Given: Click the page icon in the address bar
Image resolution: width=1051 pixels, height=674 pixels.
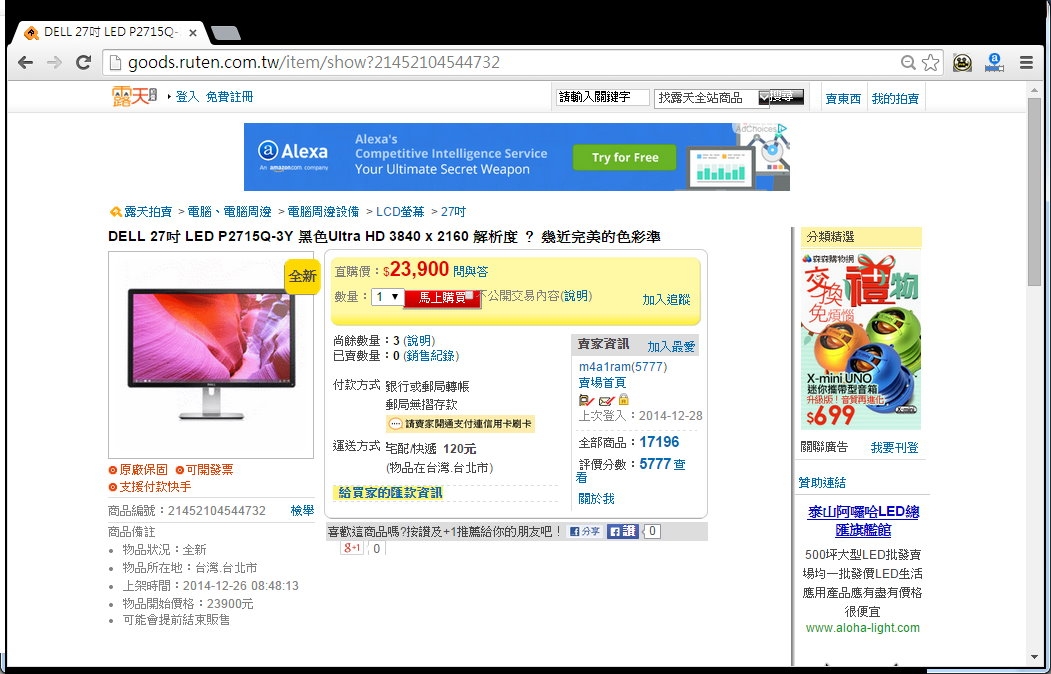Looking at the screenshot, I should (x=115, y=63).
